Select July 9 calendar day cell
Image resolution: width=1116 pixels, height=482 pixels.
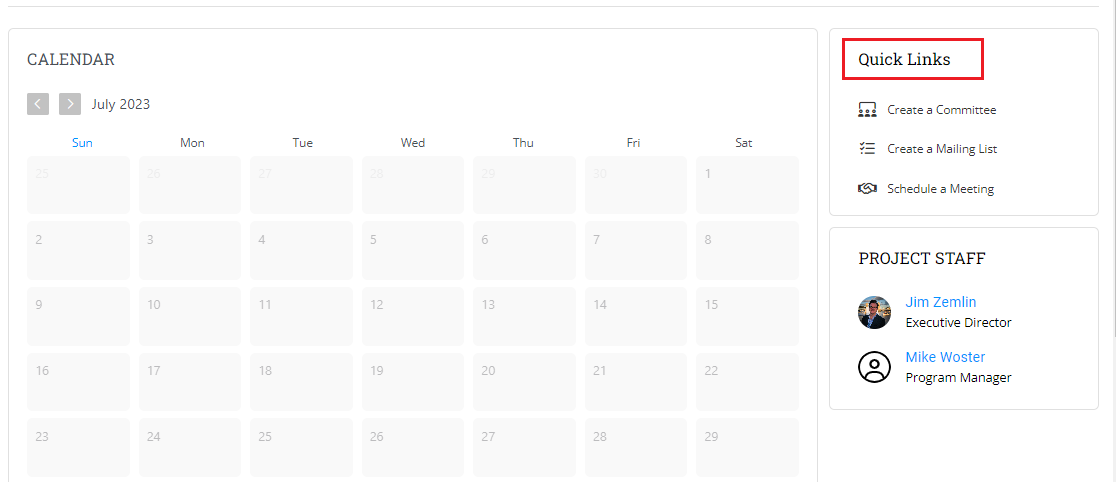[x=78, y=316]
